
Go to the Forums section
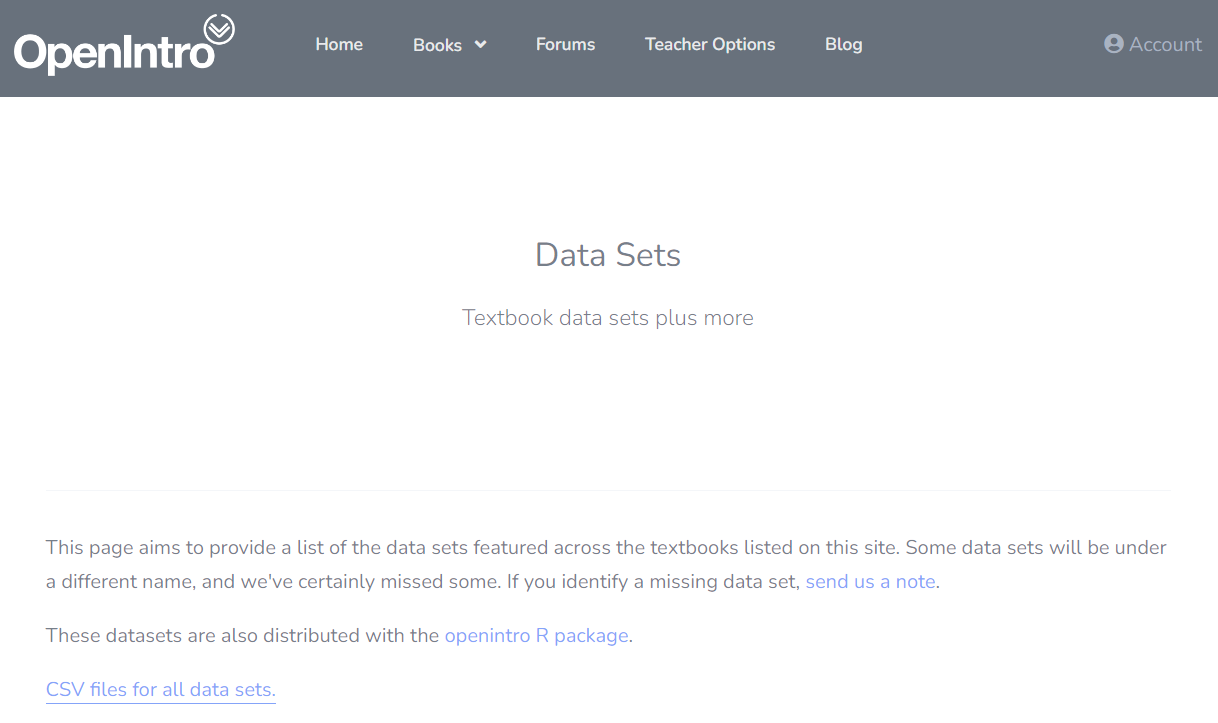565,44
